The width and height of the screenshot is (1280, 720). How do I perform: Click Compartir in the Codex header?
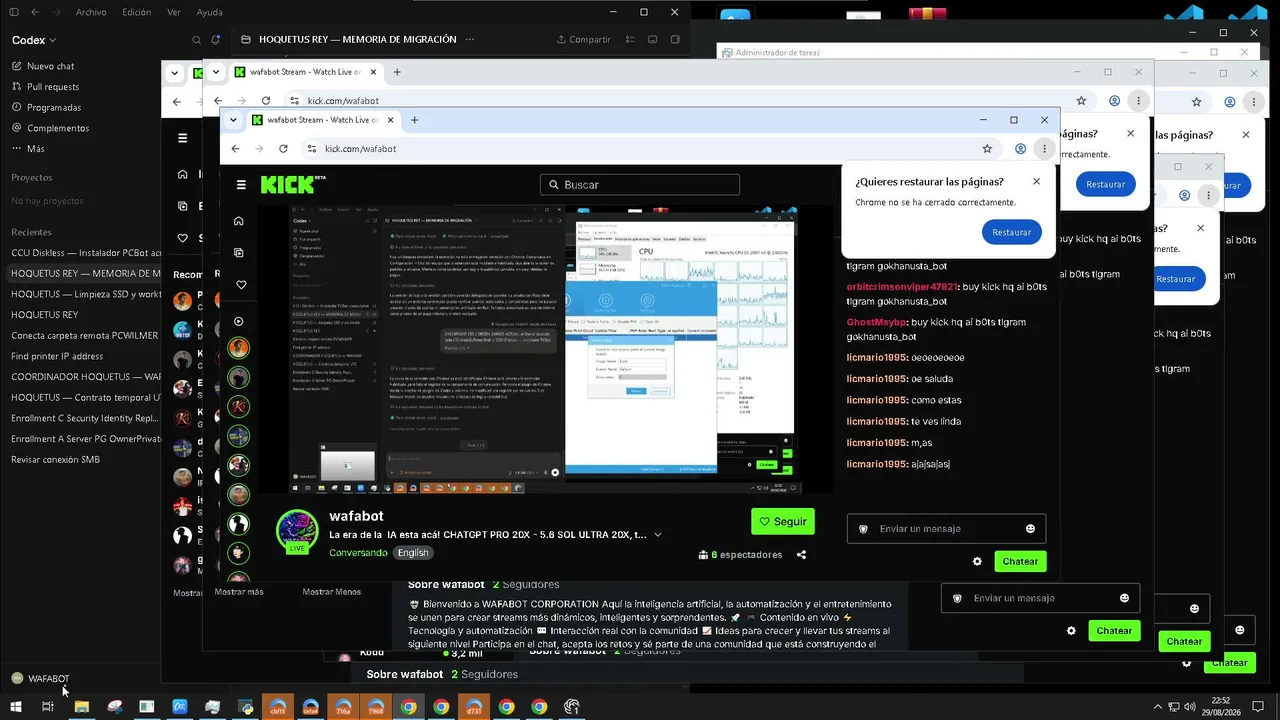[x=583, y=40]
